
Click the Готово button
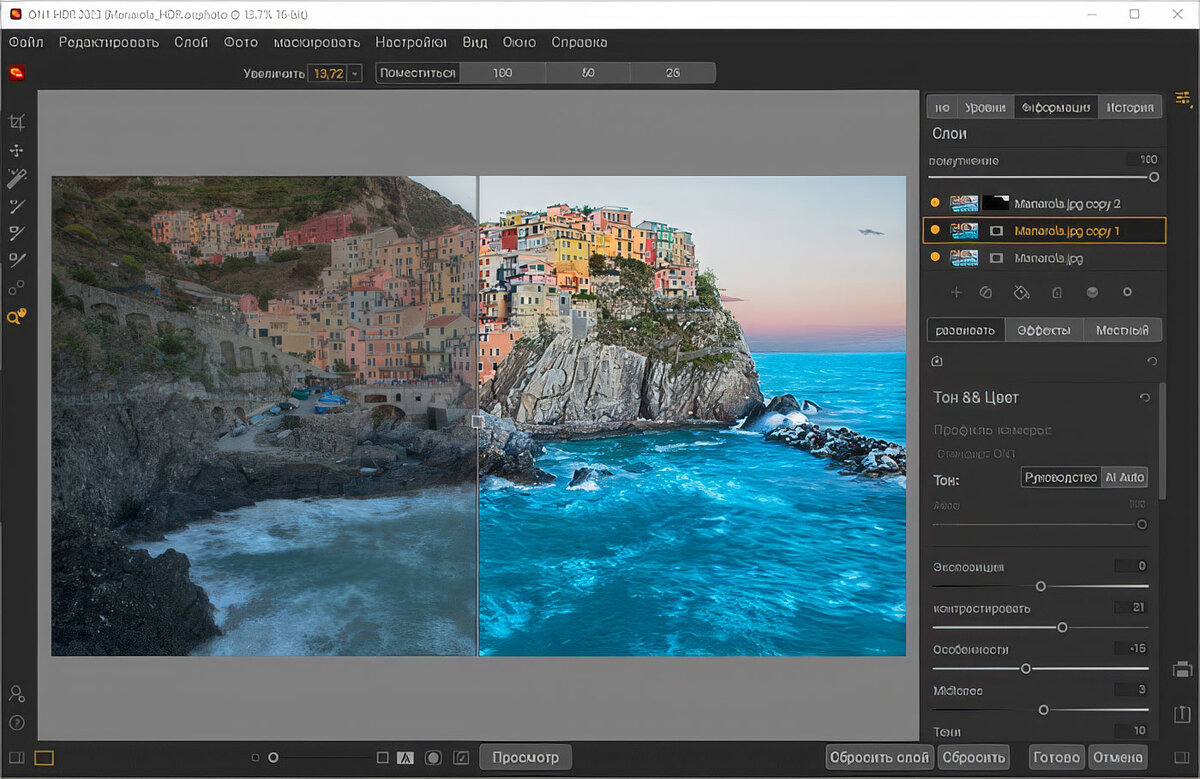(1056, 757)
